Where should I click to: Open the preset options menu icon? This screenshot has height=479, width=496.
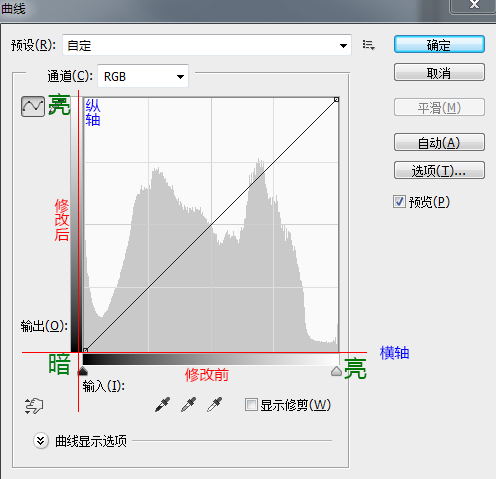point(369,45)
